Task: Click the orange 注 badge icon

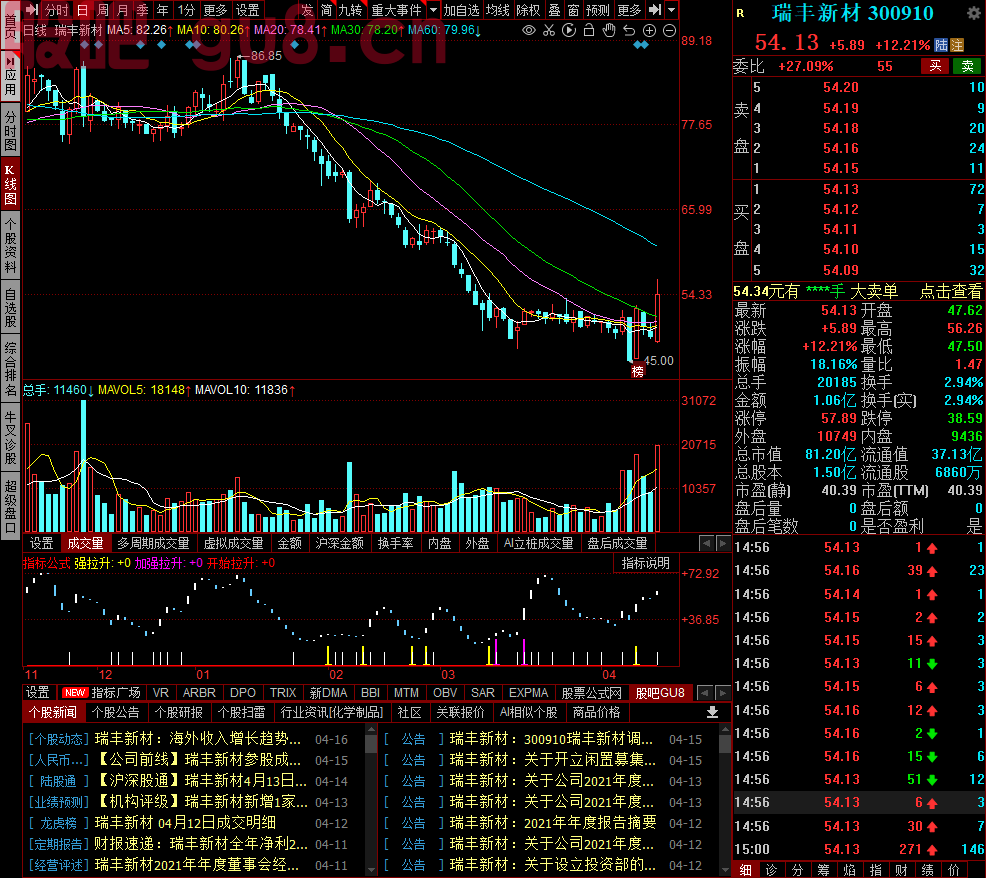Action: (956, 45)
